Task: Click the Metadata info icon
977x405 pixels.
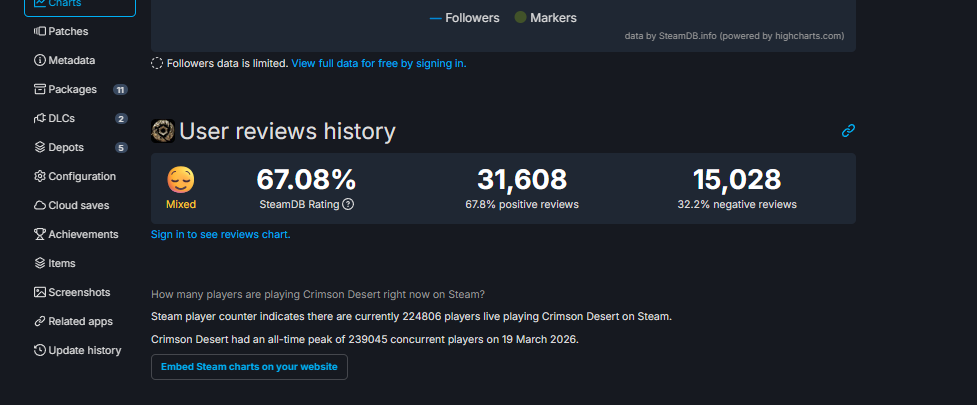Action: coord(40,60)
